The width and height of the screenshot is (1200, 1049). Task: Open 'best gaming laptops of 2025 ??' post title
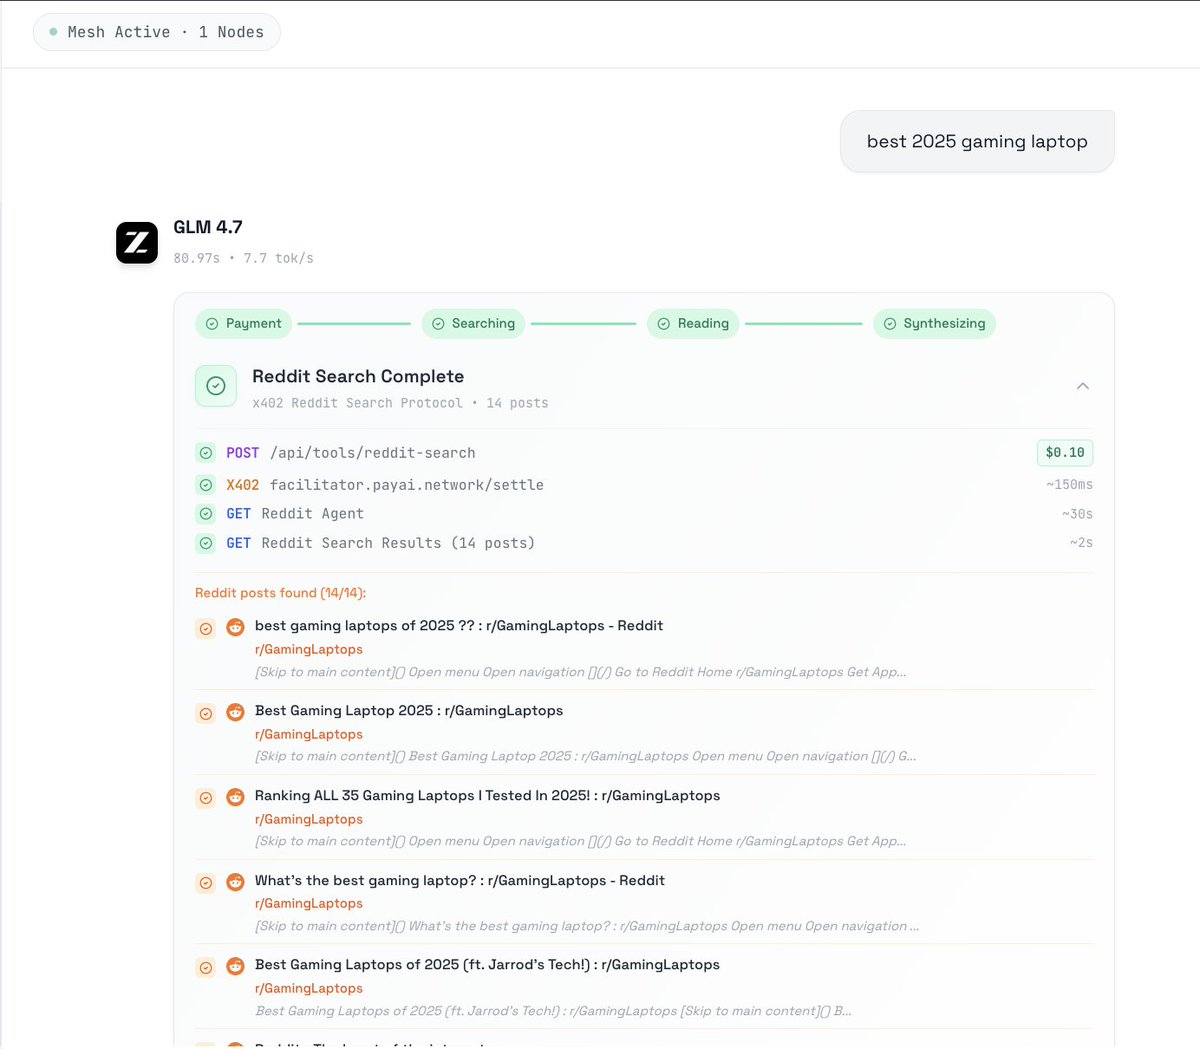pyautogui.click(x=459, y=626)
